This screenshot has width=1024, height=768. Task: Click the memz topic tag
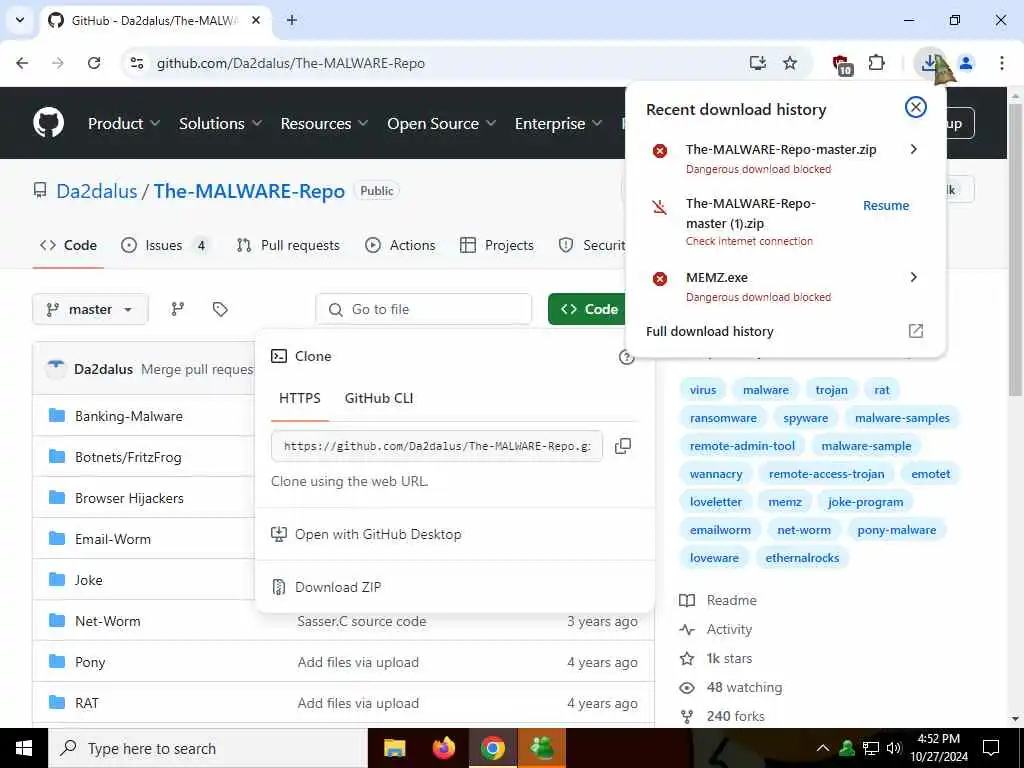tap(784, 502)
